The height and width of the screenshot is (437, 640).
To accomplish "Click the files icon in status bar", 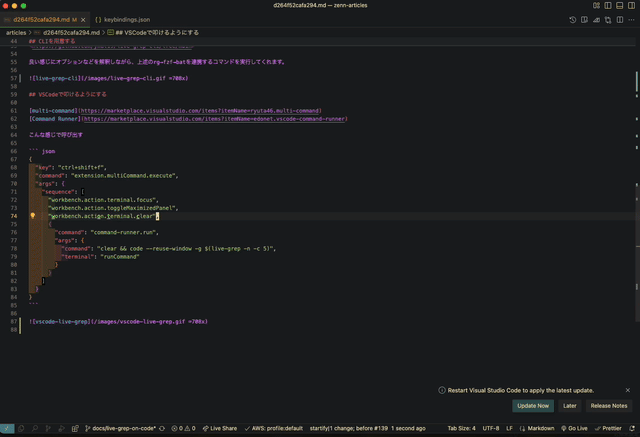I will tap(21, 428).
